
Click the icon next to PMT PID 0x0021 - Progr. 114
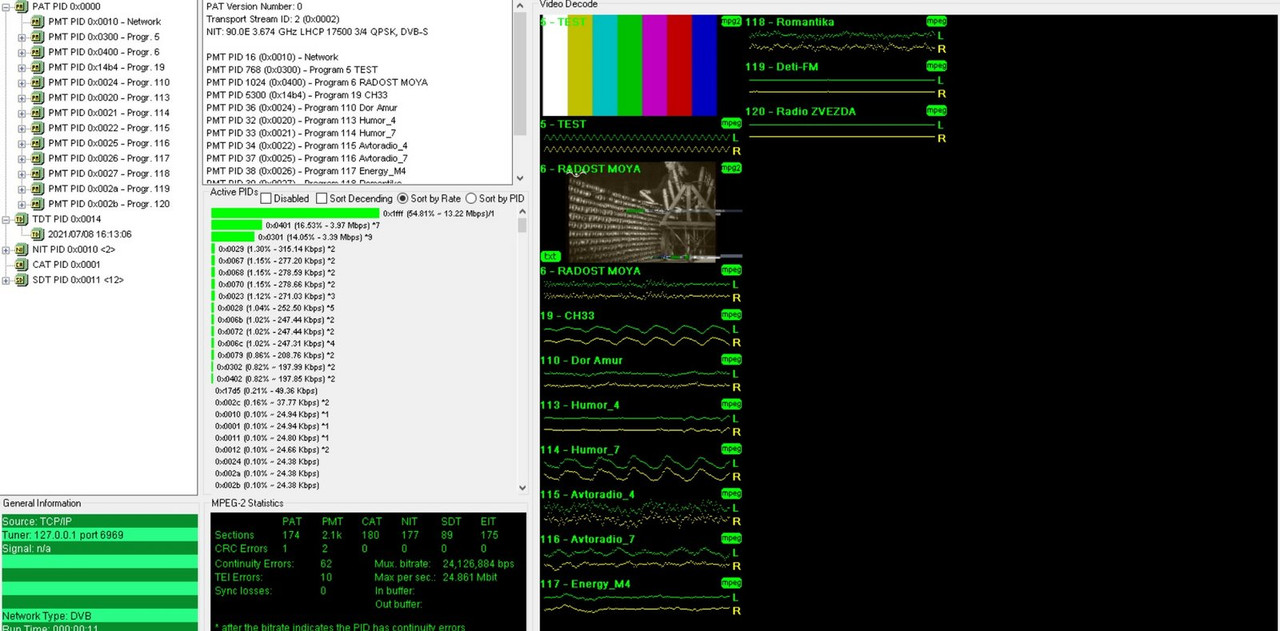coord(38,113)
